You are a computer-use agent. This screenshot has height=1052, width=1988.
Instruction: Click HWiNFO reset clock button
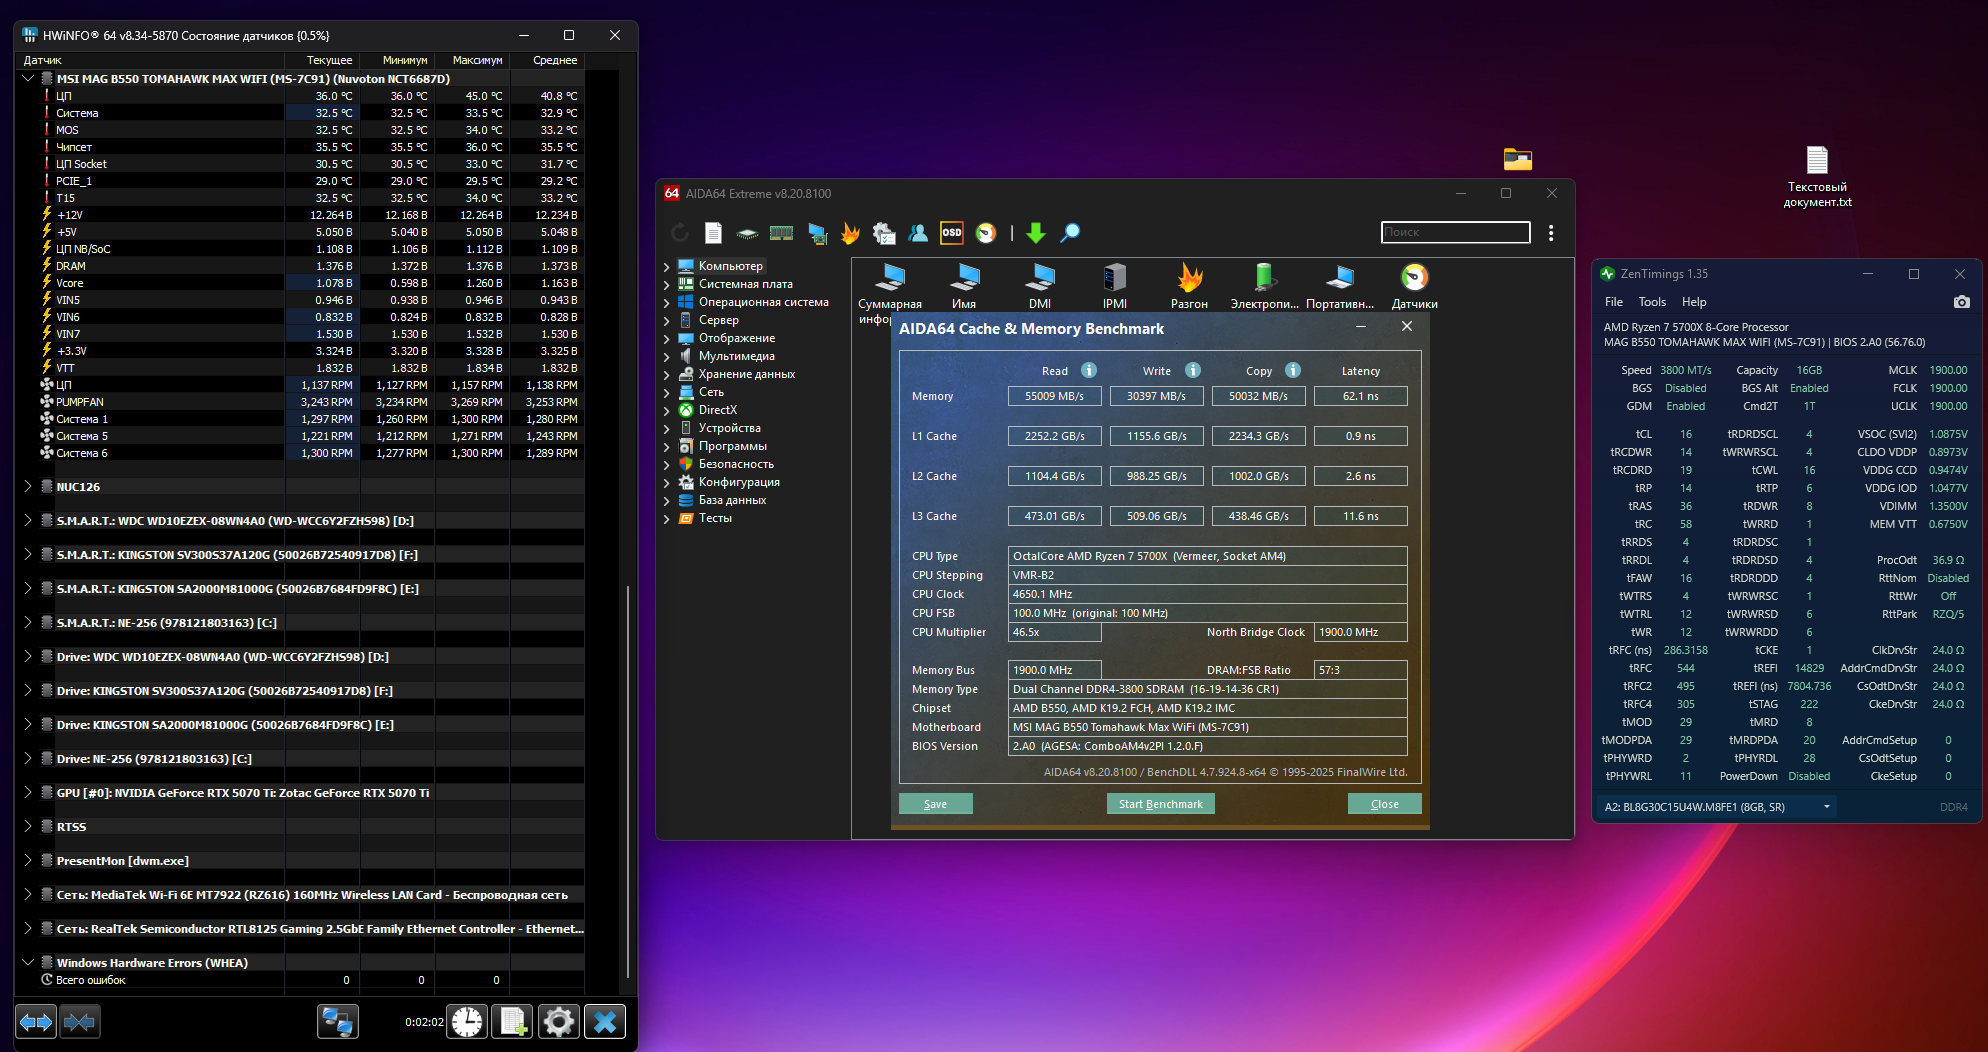click(467, 1022)
